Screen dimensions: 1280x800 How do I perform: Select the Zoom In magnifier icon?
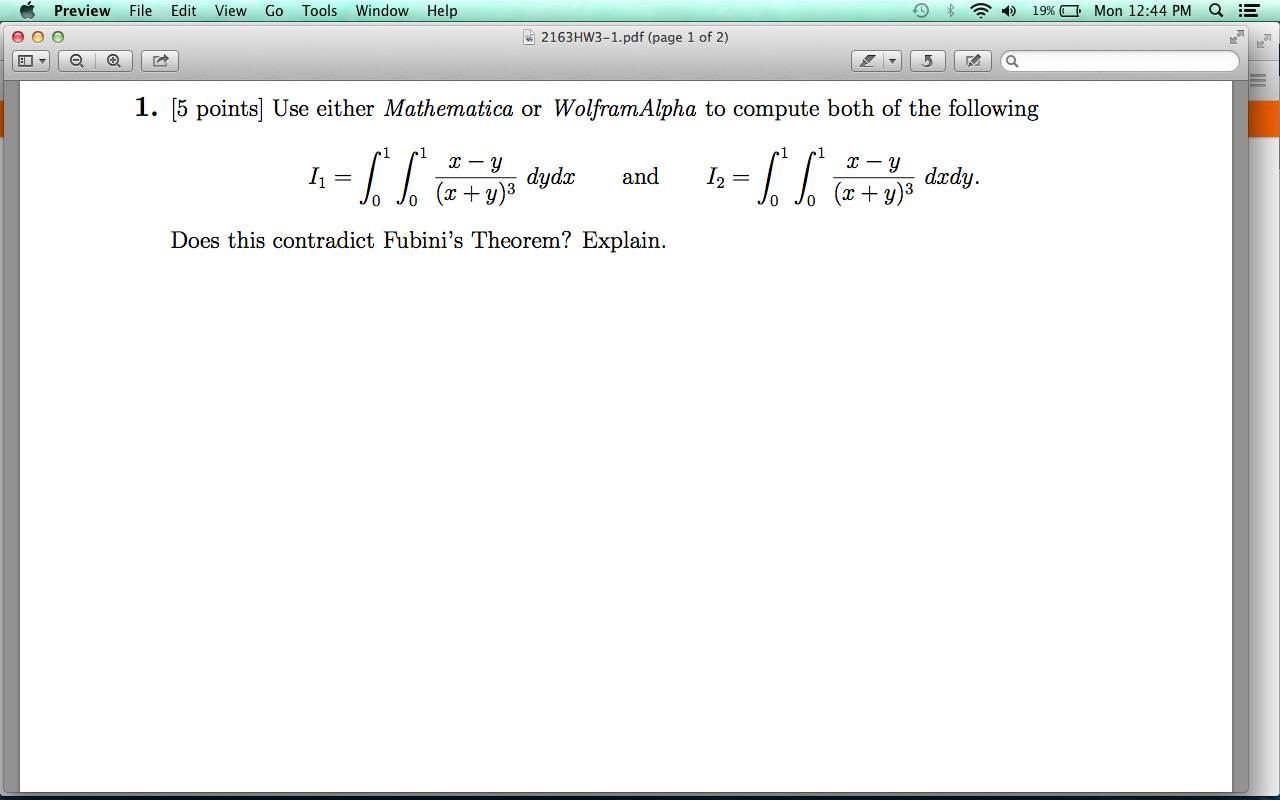point(114,60)
